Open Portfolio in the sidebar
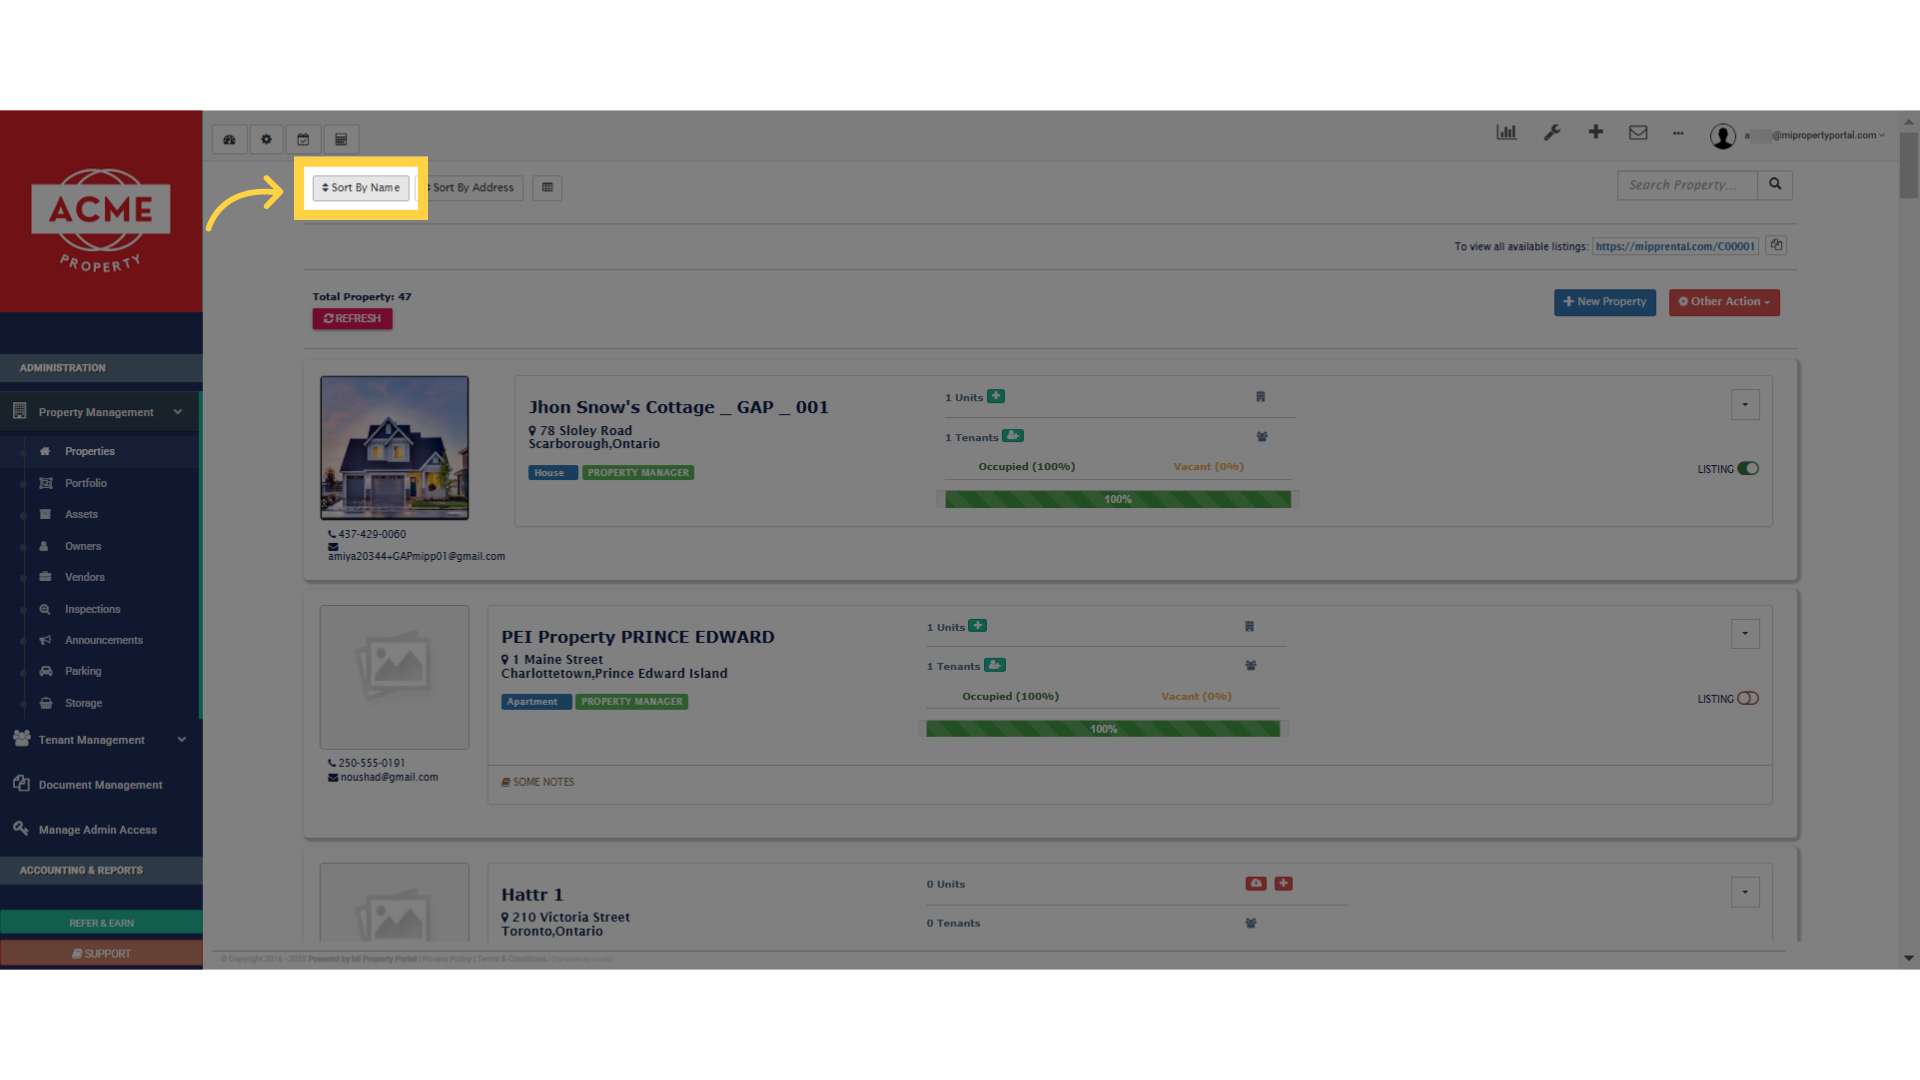1920x1080 pixels. click(x=86, y=484)
